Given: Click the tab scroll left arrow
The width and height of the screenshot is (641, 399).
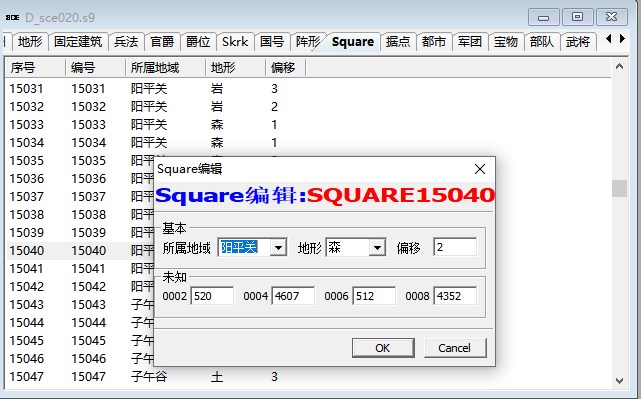Looking at the screenshot, I should (609, 39).
